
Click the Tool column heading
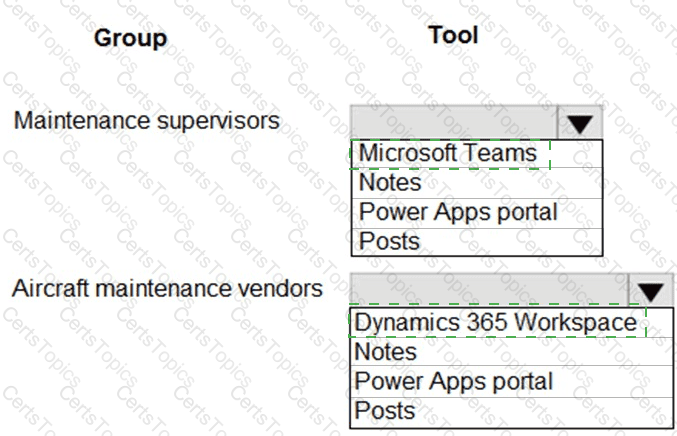point(453,35)
